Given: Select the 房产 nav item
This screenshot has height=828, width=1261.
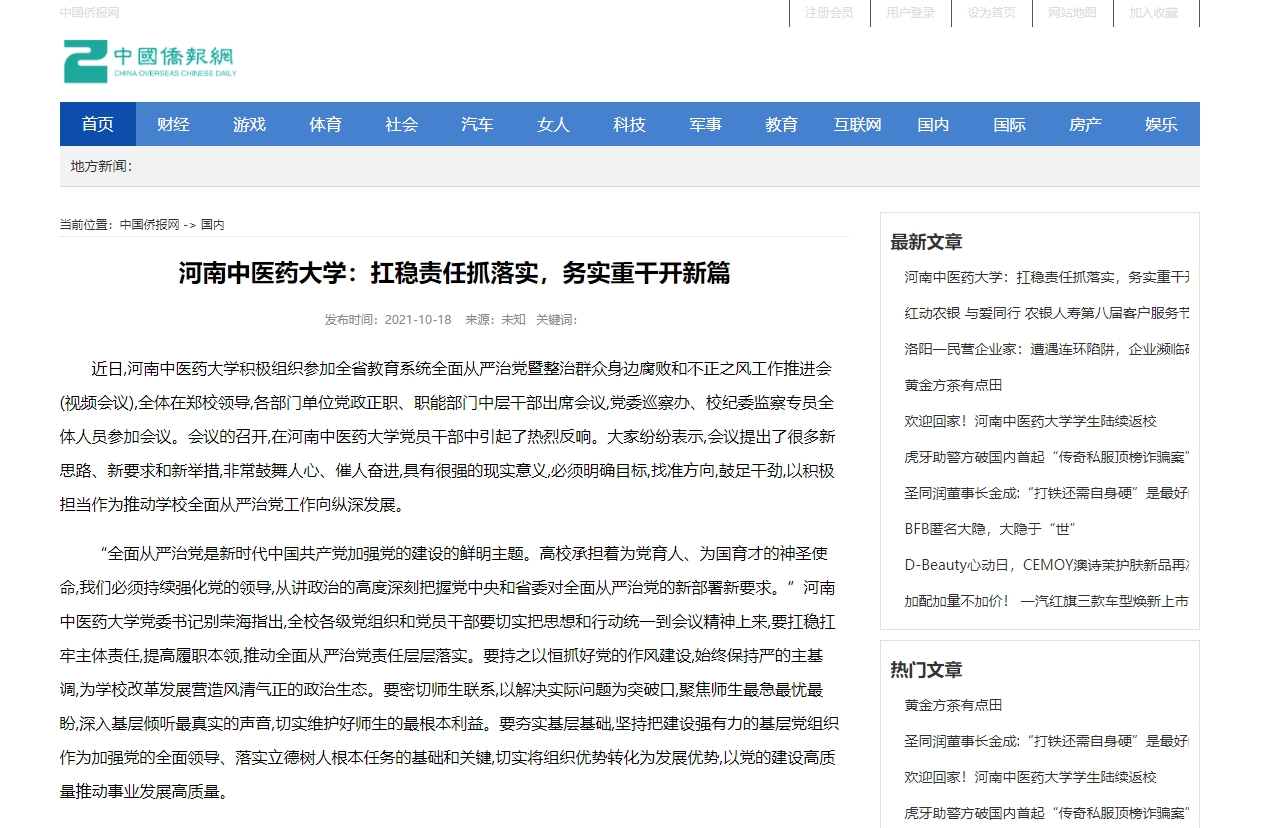Looking at the screenshot, I should 1086,124.
